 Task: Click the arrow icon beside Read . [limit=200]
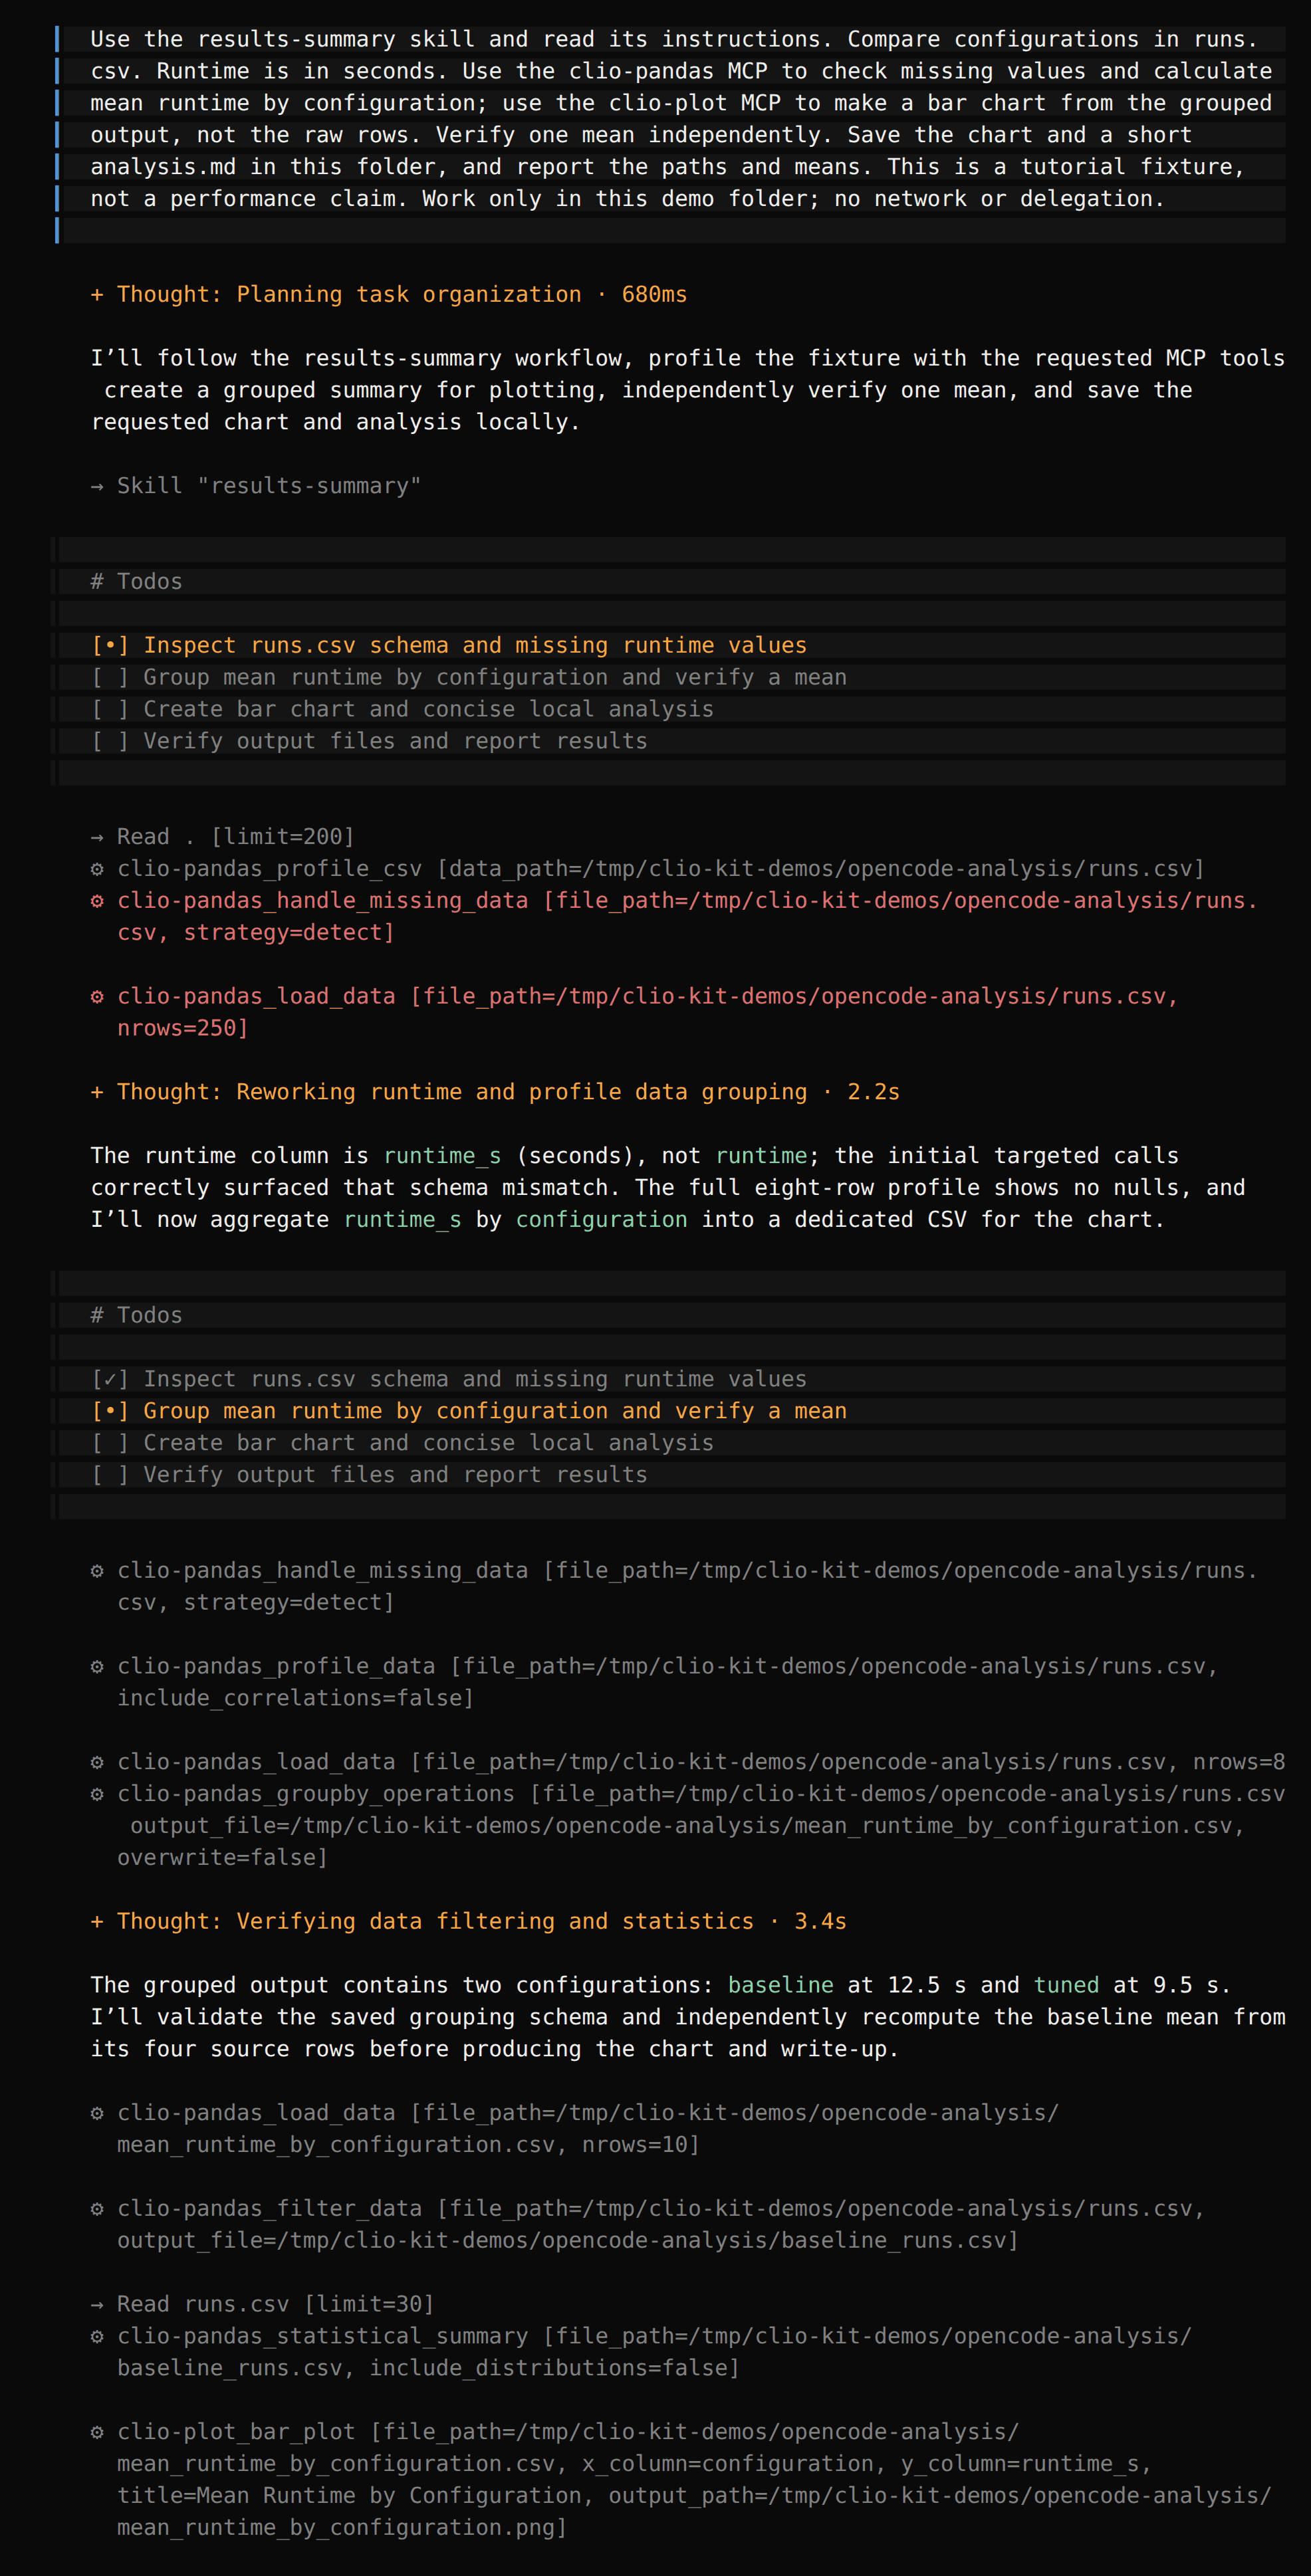tap(97, 837)
